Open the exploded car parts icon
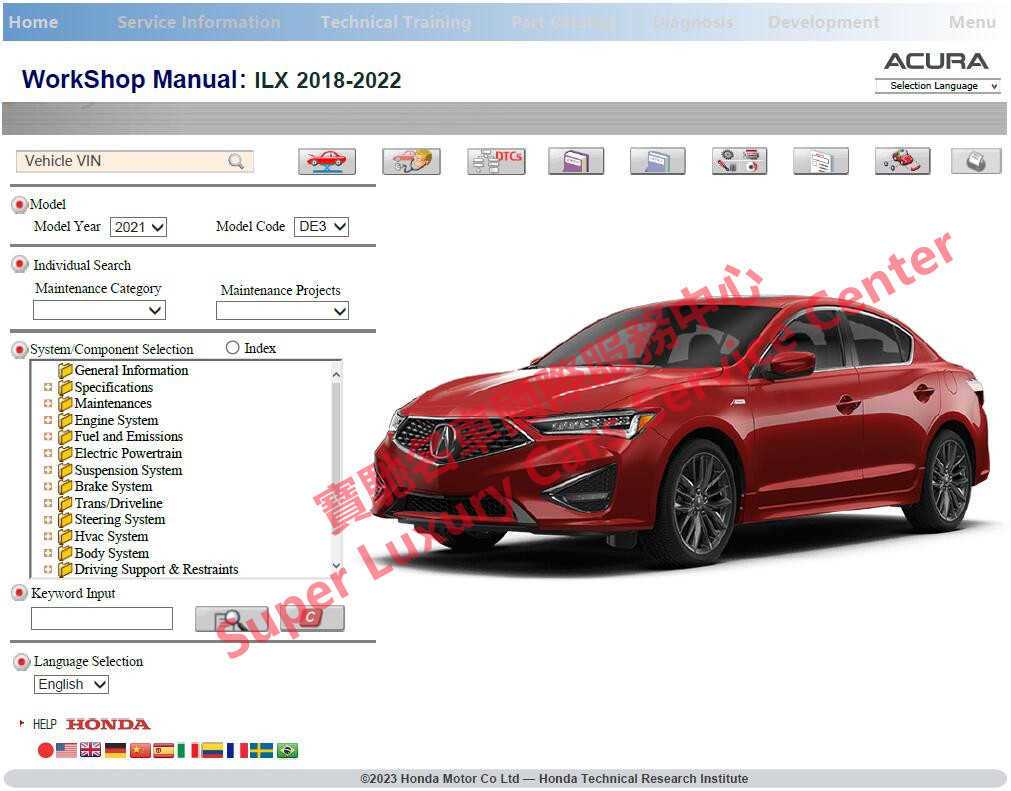This screenshot has height=791, width=1011. tap(903, 161)
